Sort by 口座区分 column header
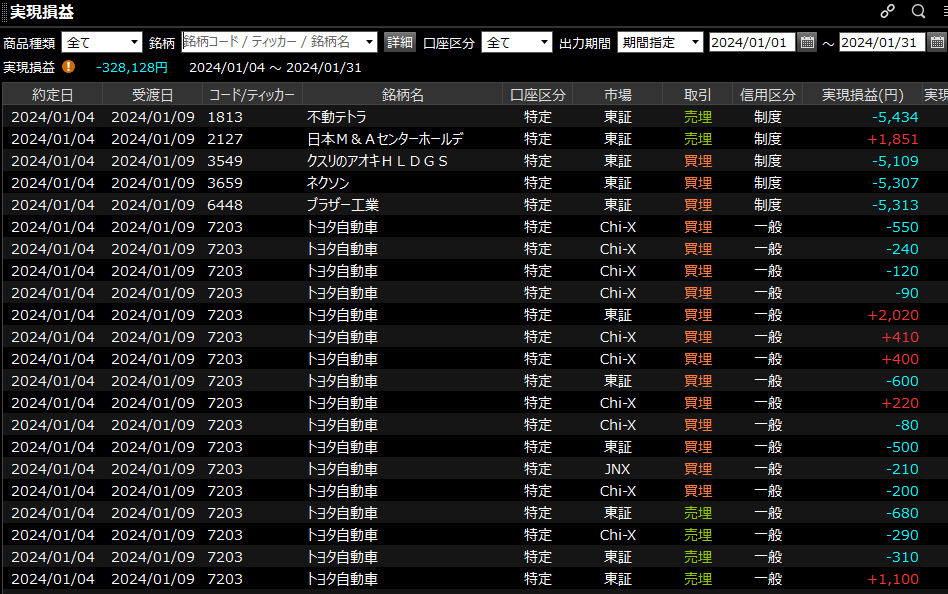This screenshot has width=948, height=594. [537, 95]
